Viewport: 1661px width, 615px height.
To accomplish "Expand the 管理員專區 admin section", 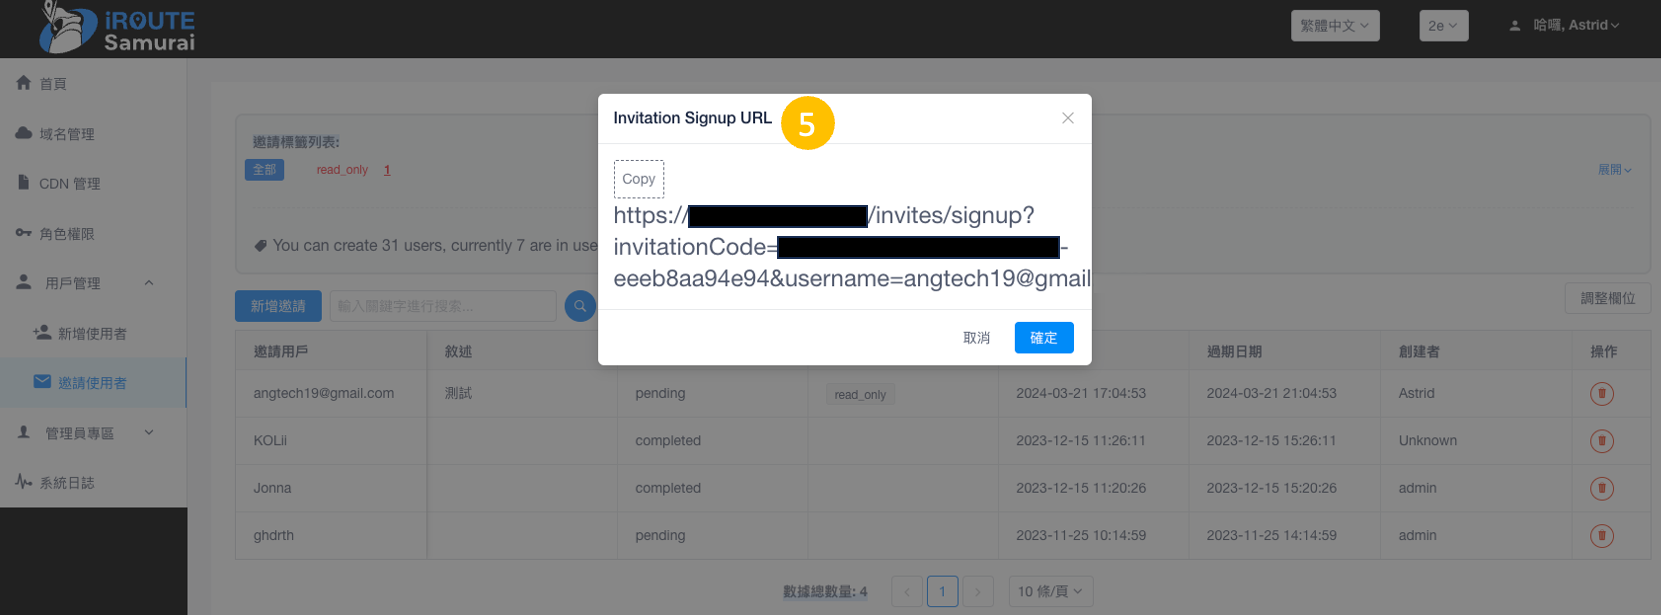I will [x=149, y=433].
